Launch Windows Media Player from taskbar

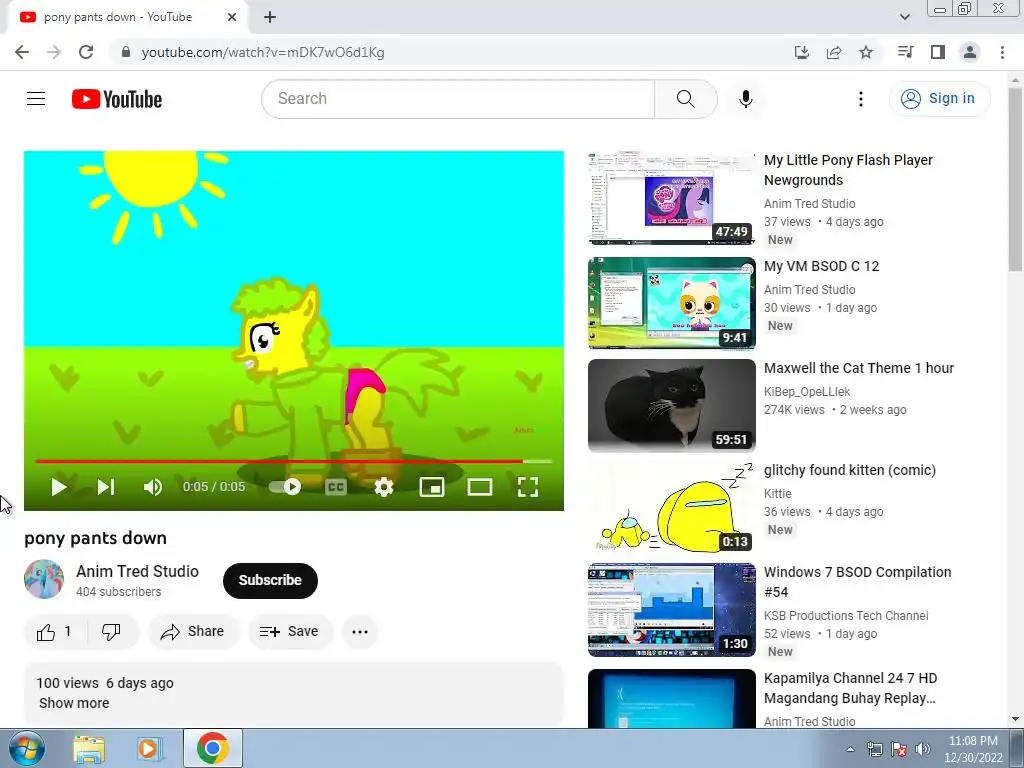coord(150,748)
